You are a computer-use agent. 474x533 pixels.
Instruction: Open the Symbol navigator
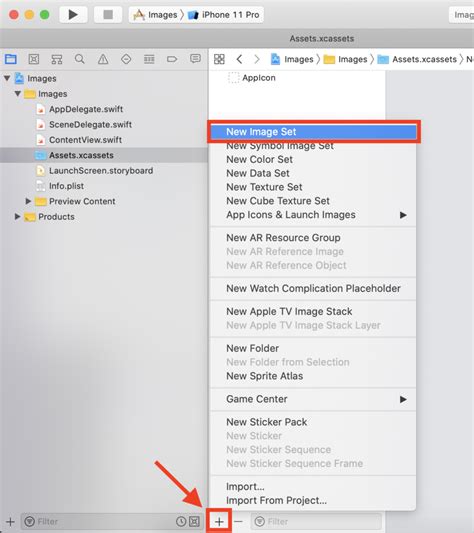click(56, 59)
